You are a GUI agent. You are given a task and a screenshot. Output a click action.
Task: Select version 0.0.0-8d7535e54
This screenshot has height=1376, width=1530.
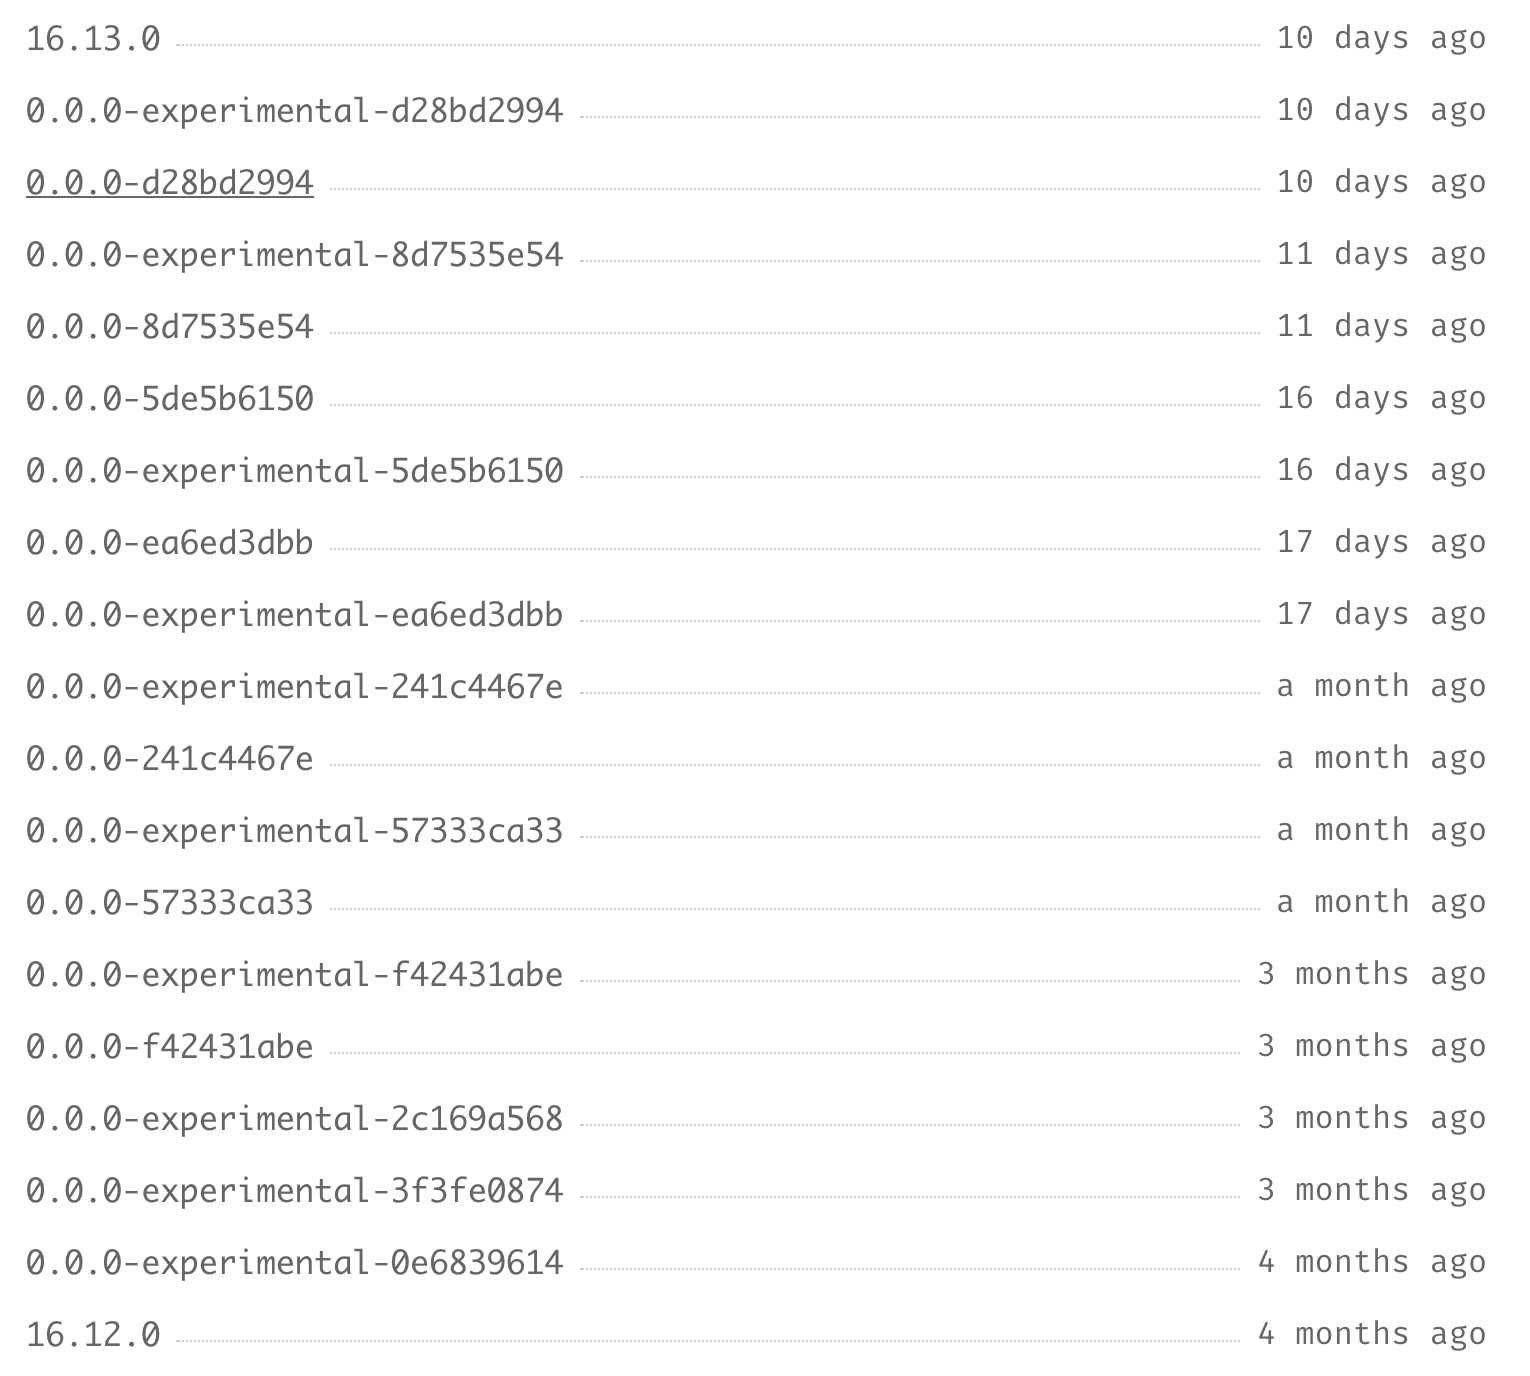[170, 327]
